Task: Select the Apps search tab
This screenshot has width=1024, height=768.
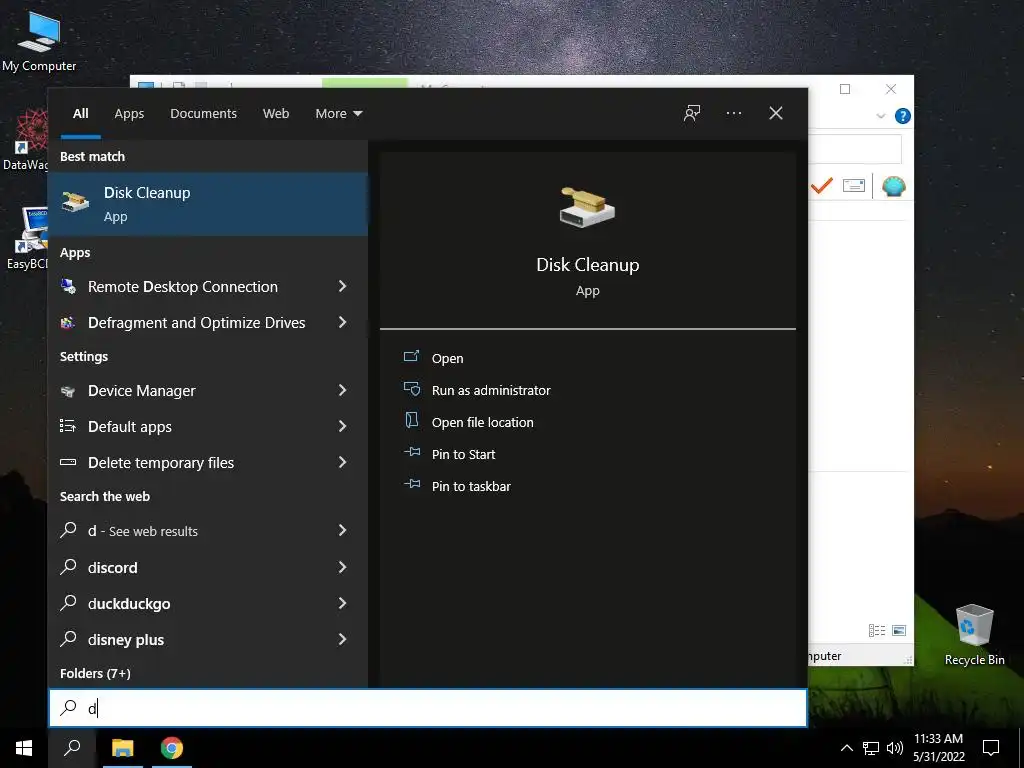Action: click(x=129, y=114)
